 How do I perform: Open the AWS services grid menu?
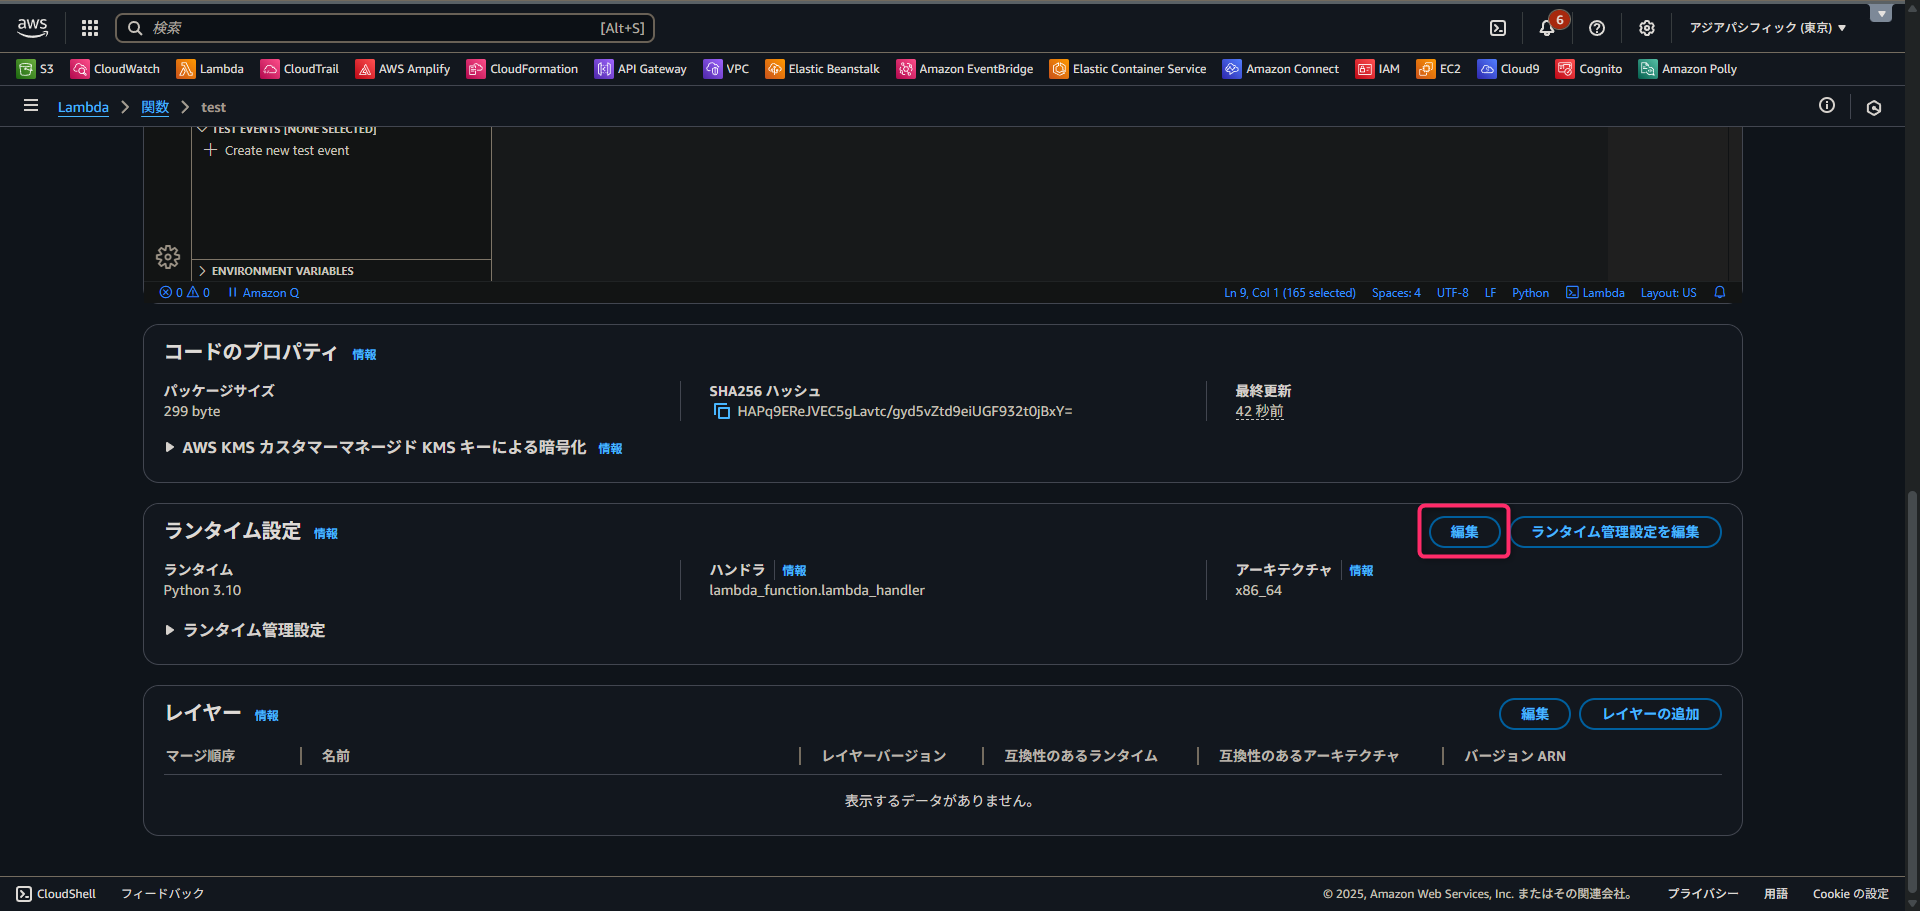(90, 28)
